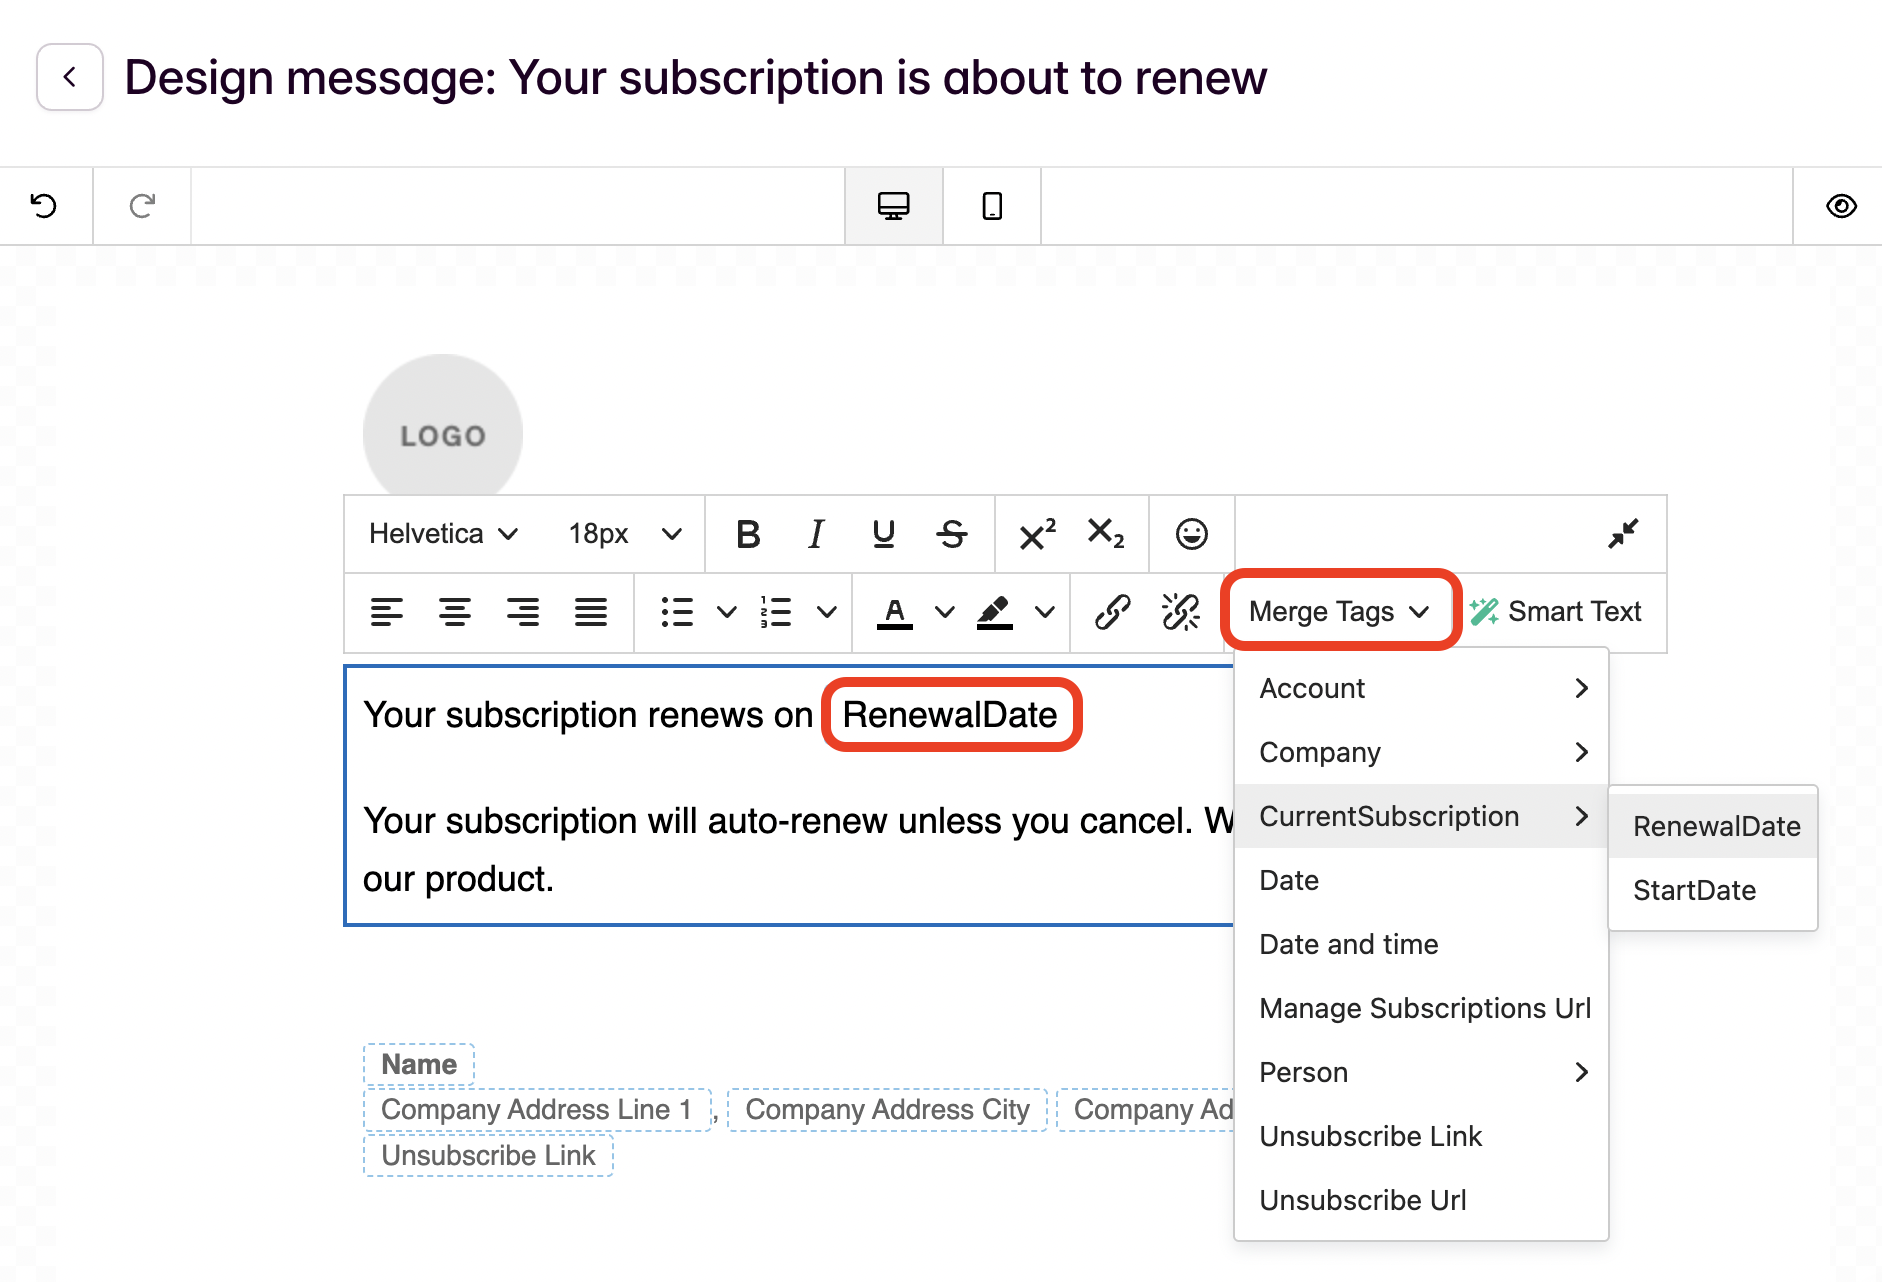Open text color picker dropdown arrow
This screenshot has width=1882, height=1282.
pos(944,612)
